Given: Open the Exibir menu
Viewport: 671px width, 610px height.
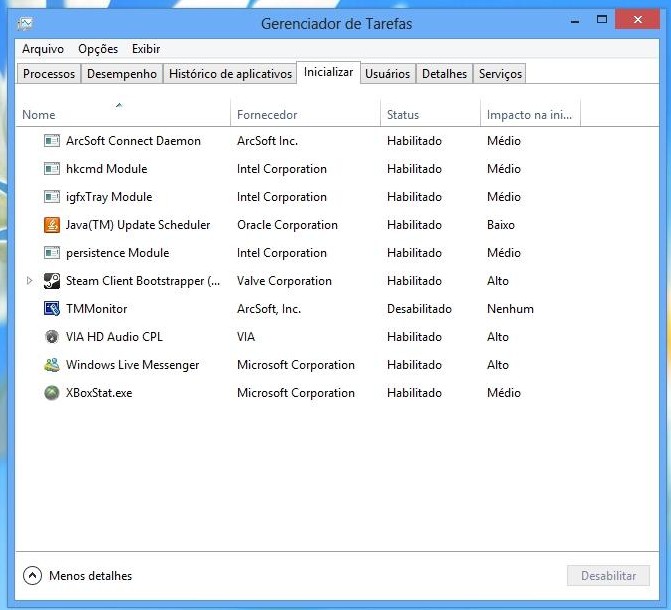Looking at the screenshot, I should coord(146,49).
